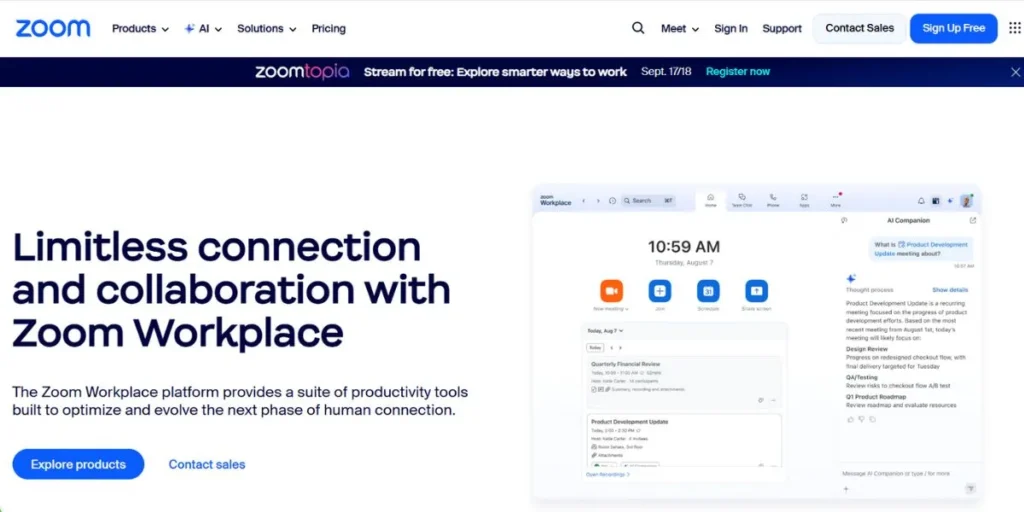1024x512 pixels.
Task: Click the thumbs down icon under AI response
Action: pos(861,419)
